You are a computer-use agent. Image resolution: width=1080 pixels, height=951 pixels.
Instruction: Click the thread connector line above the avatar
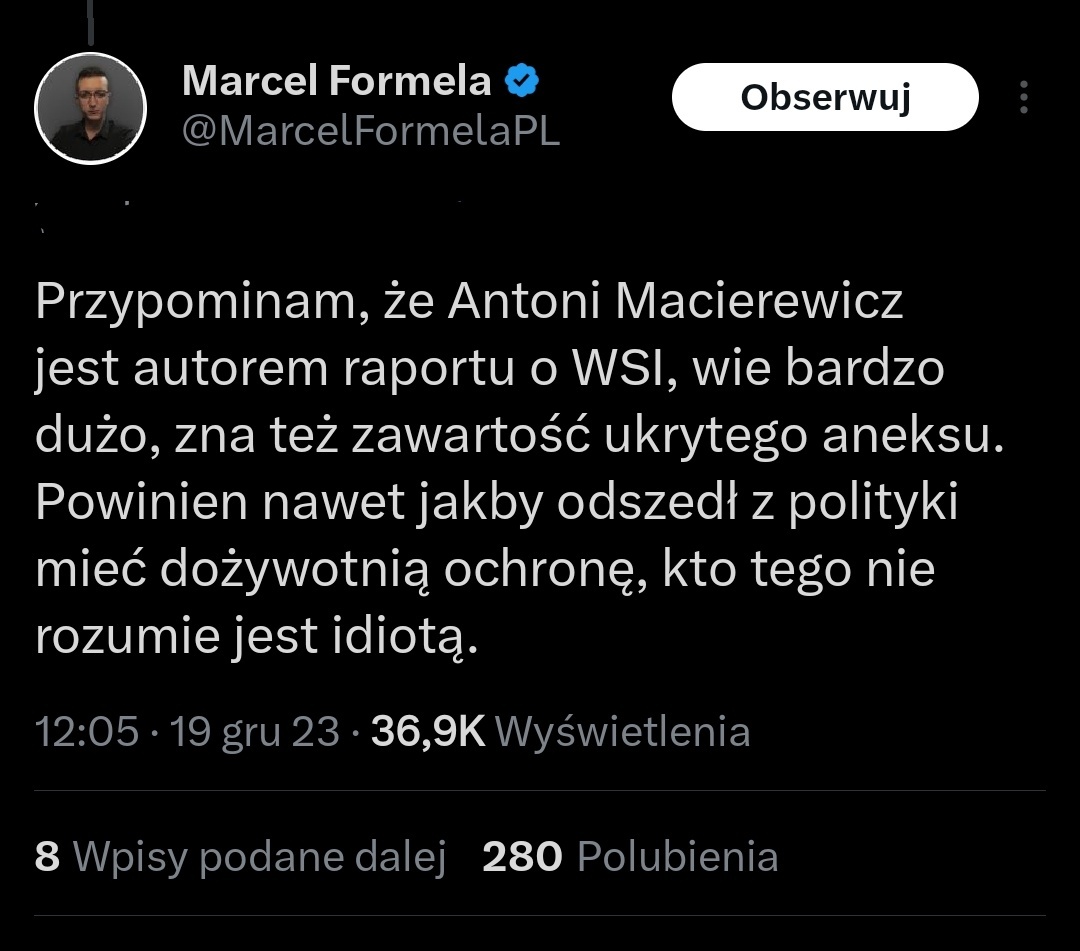tap(90, 22)
